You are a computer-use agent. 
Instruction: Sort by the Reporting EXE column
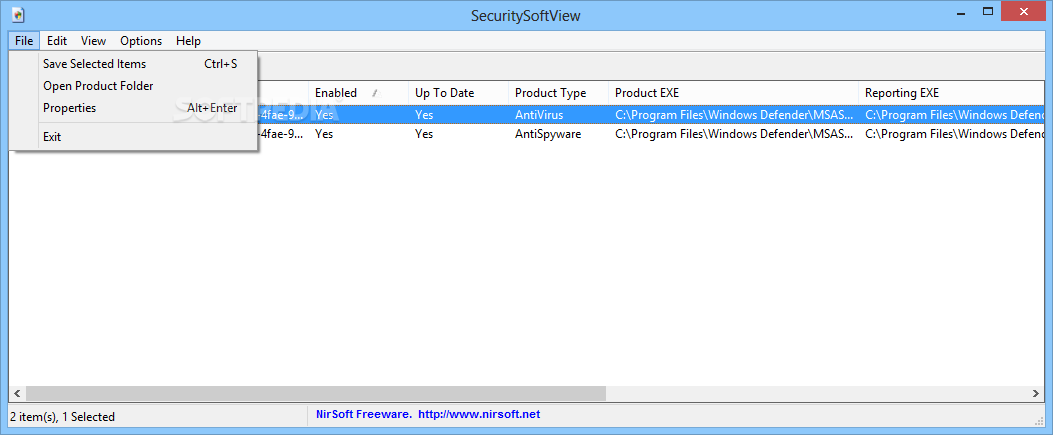click(x=951, y=93)
